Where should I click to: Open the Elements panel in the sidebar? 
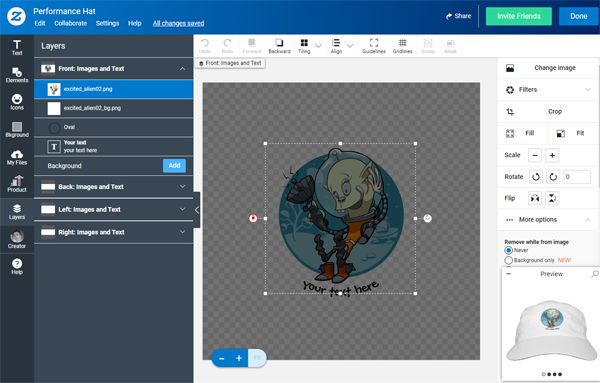point(17,75)
